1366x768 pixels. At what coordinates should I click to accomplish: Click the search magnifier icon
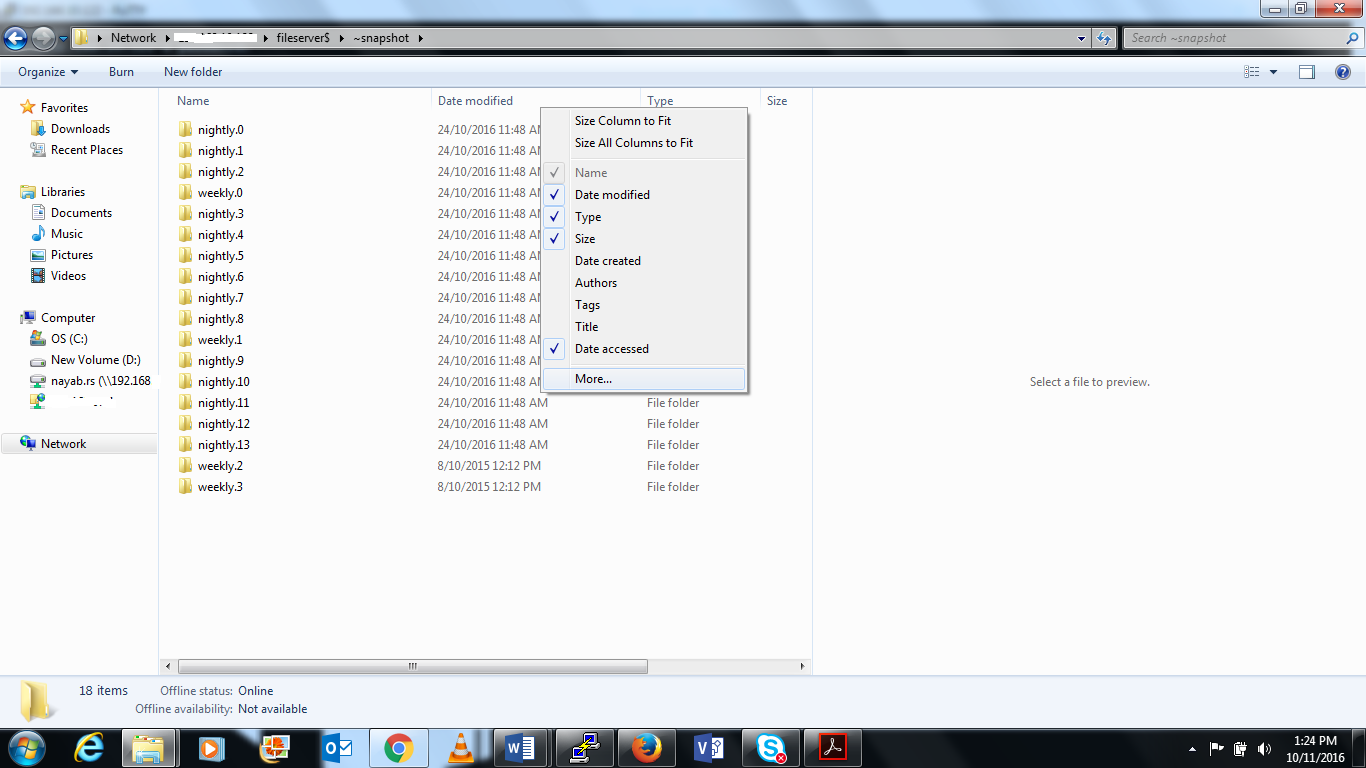[x=1352, y=38]
